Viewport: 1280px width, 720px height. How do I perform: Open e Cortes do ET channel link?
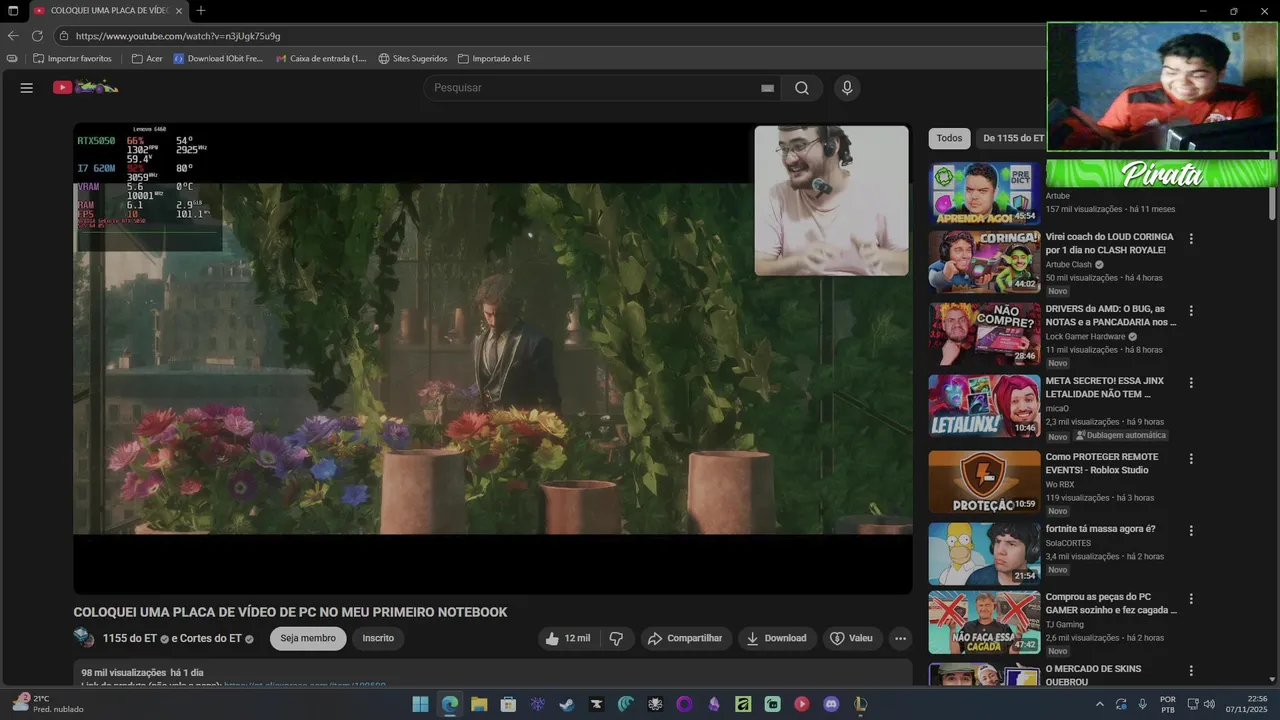click(x=207, y=638)
